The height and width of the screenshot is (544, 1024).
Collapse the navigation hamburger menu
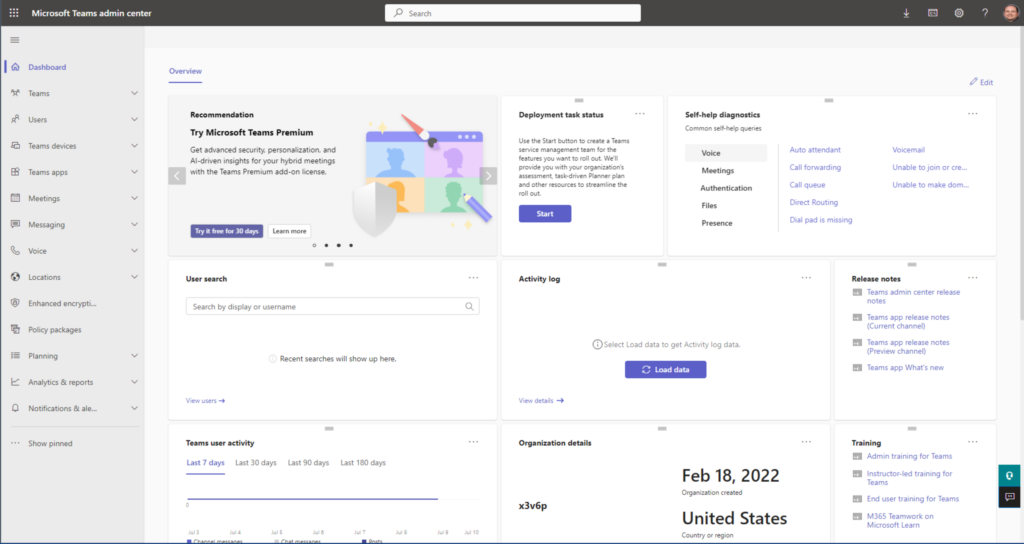coord(15,40)
